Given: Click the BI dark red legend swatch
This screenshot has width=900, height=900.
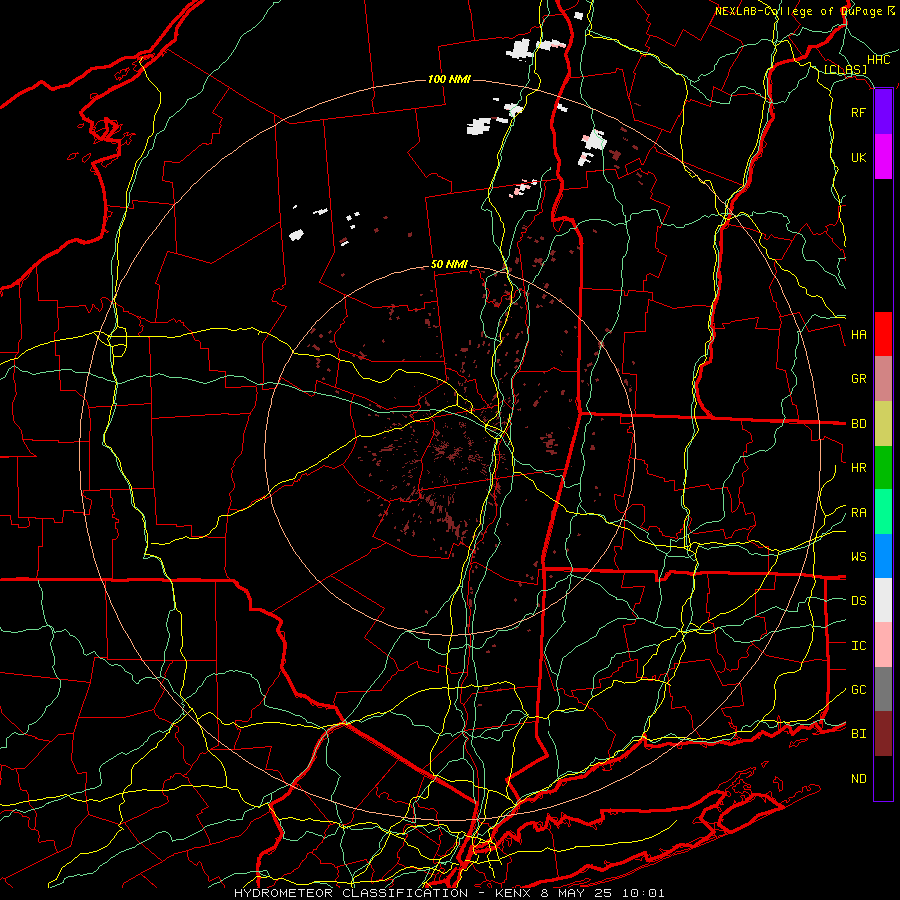Looking at the screenshot, I should (x=883, y=734).
